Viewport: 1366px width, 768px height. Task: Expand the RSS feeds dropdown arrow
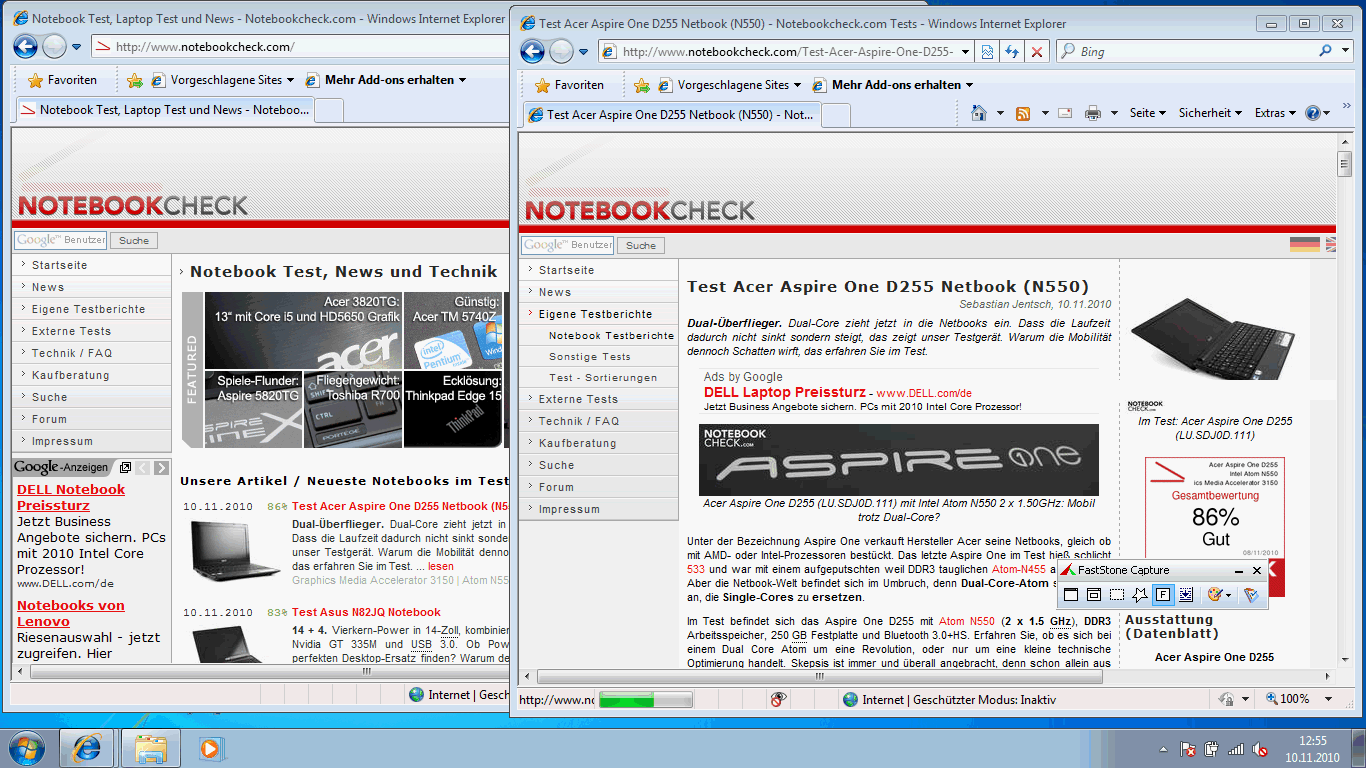click(x=1044, y=113)
